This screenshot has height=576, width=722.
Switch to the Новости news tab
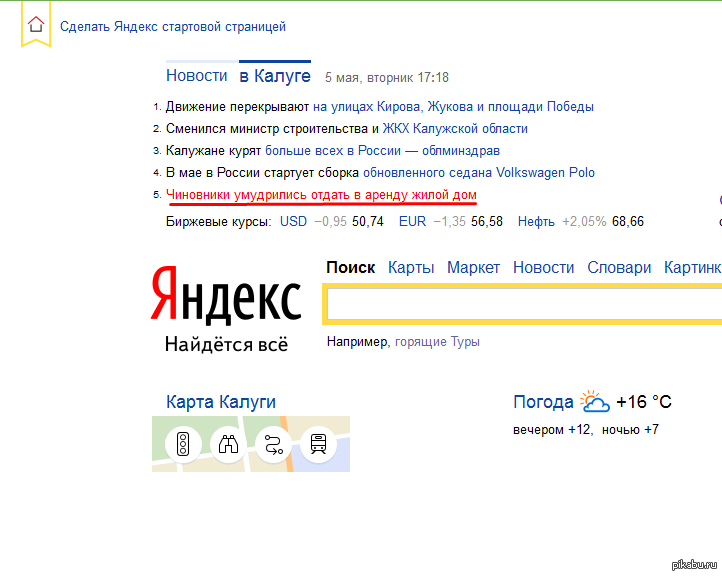(197, 76)
